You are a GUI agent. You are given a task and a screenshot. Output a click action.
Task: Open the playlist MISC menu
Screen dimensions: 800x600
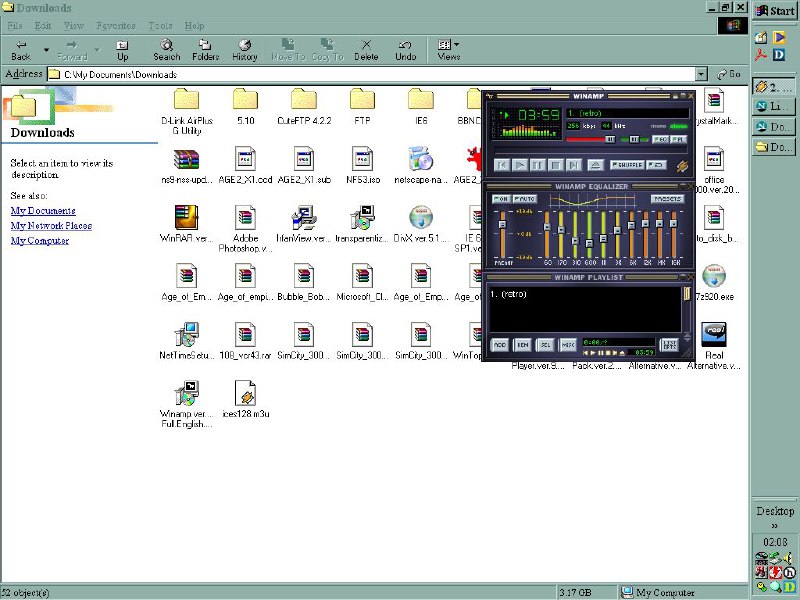point(568,345)
